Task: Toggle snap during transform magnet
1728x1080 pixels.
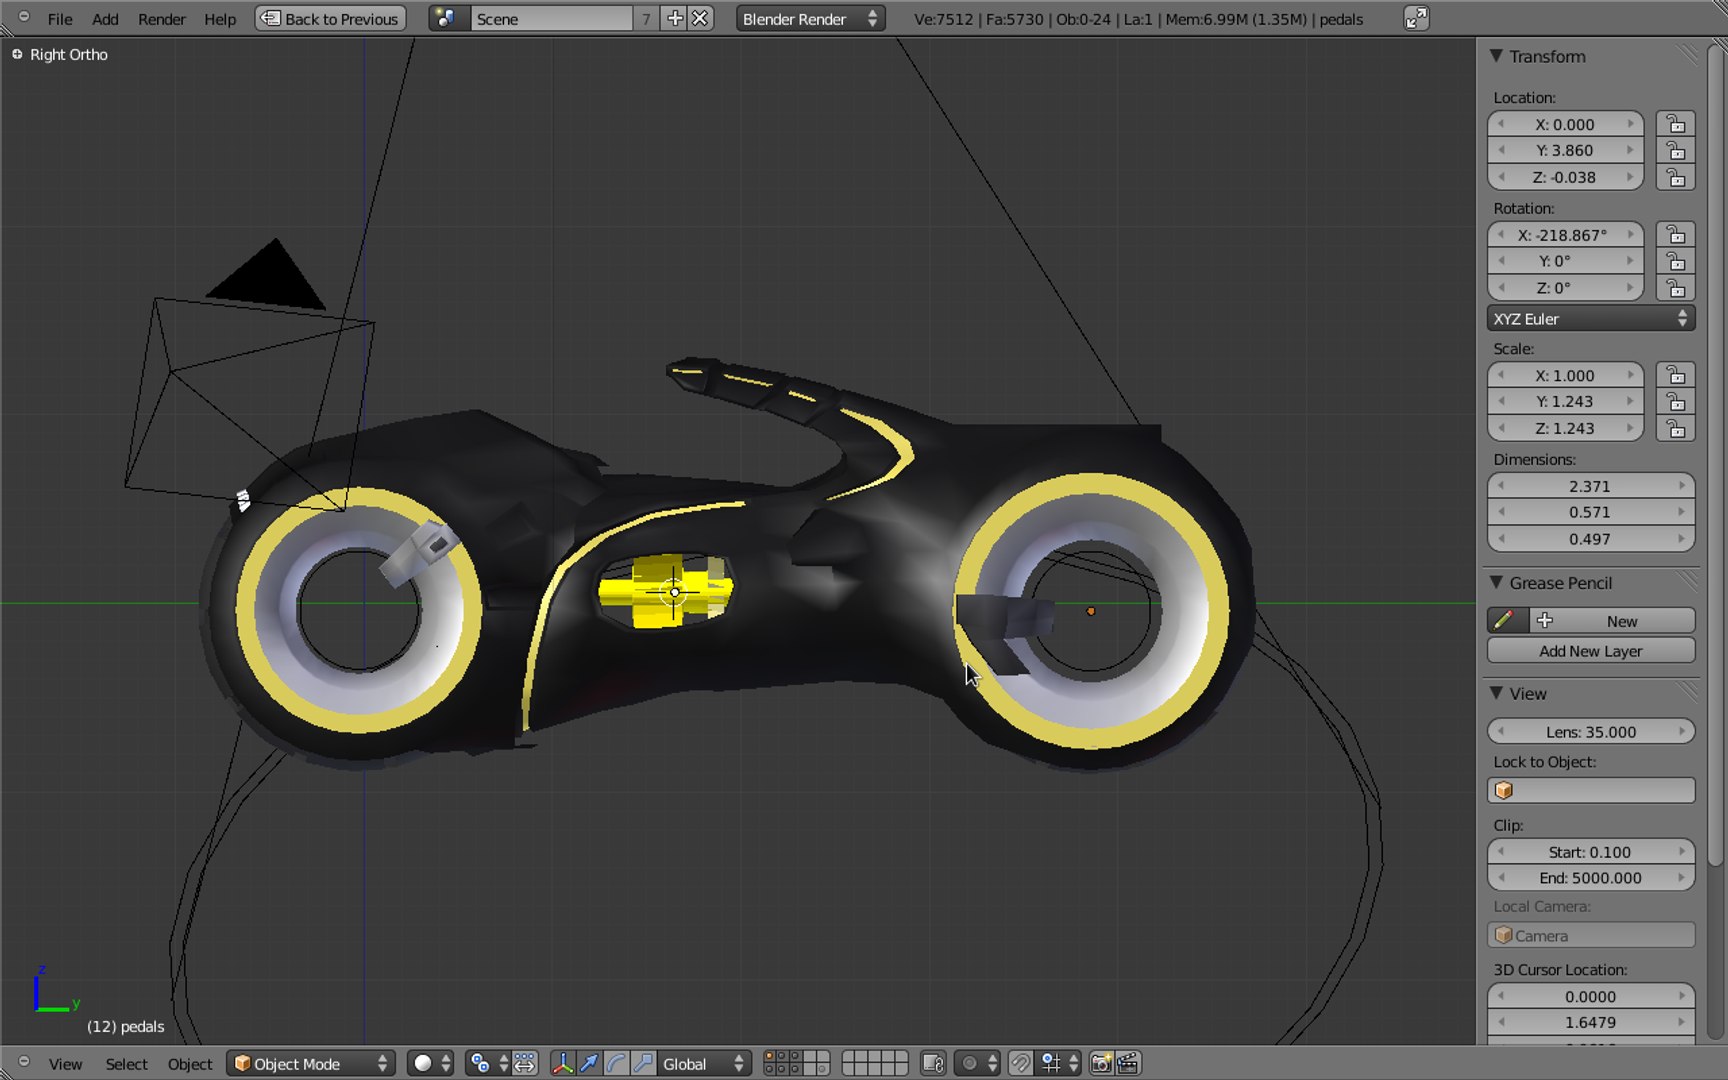Action: [1020, 1063]
